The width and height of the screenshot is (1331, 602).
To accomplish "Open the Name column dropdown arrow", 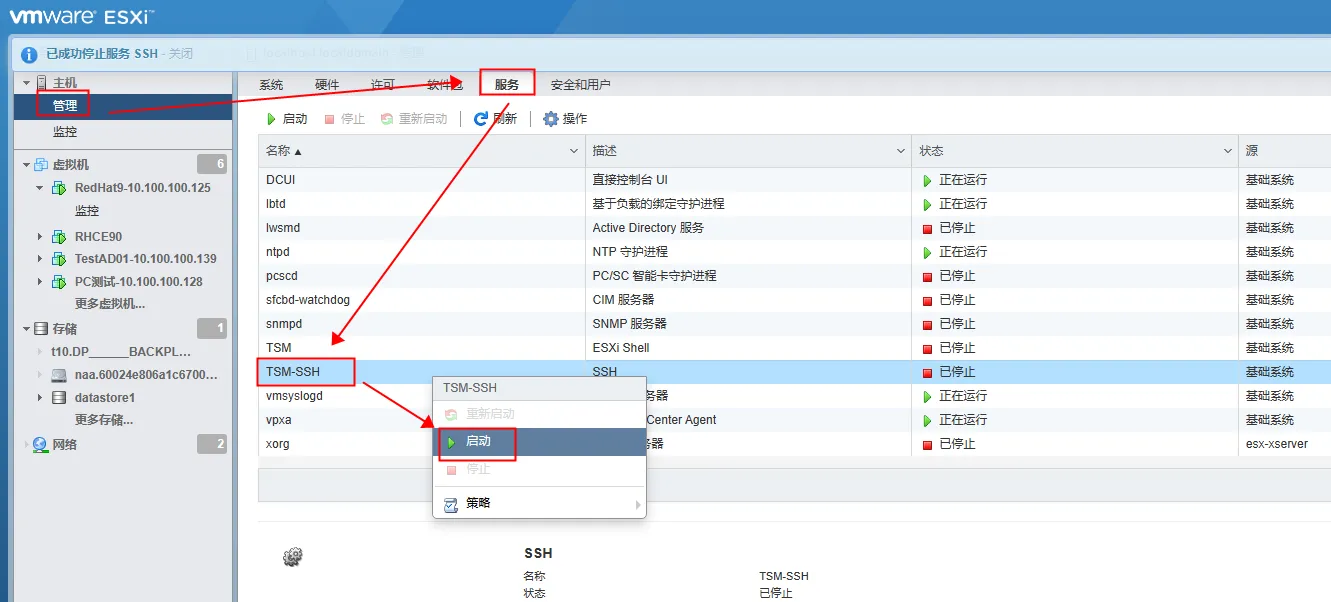I will tap(574, 151).
